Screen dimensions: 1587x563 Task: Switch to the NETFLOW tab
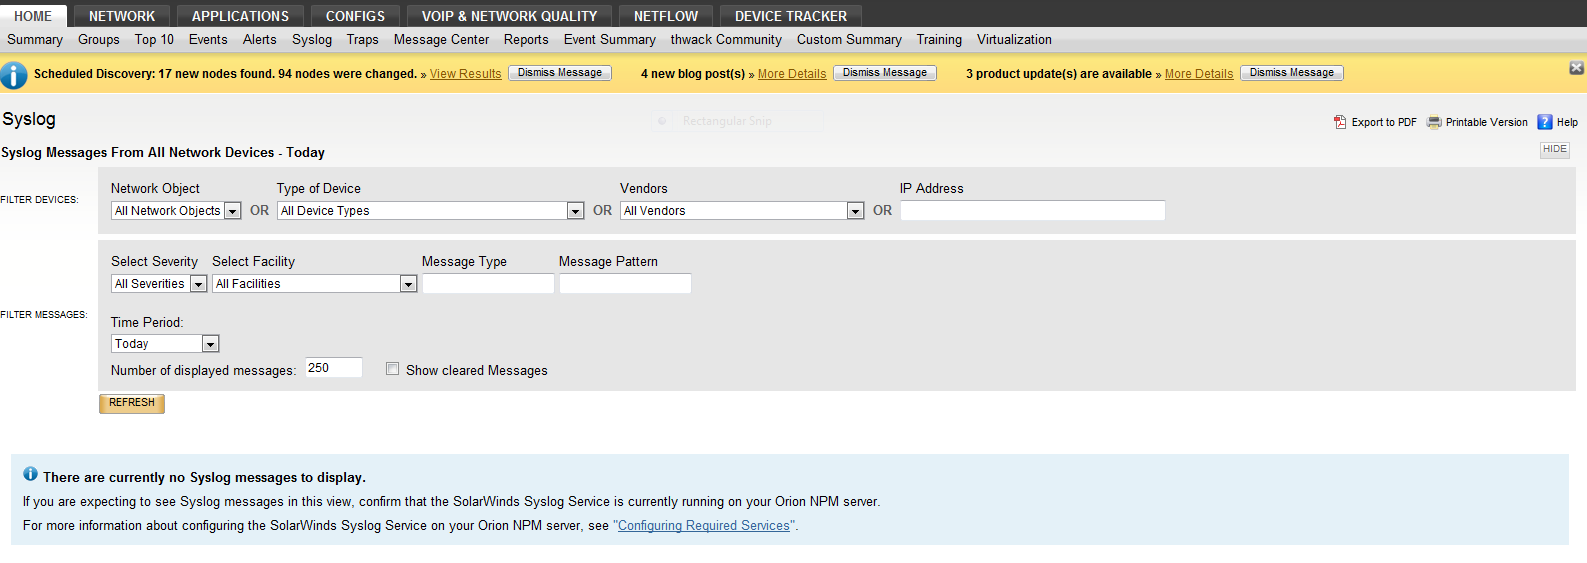point(666,16)
